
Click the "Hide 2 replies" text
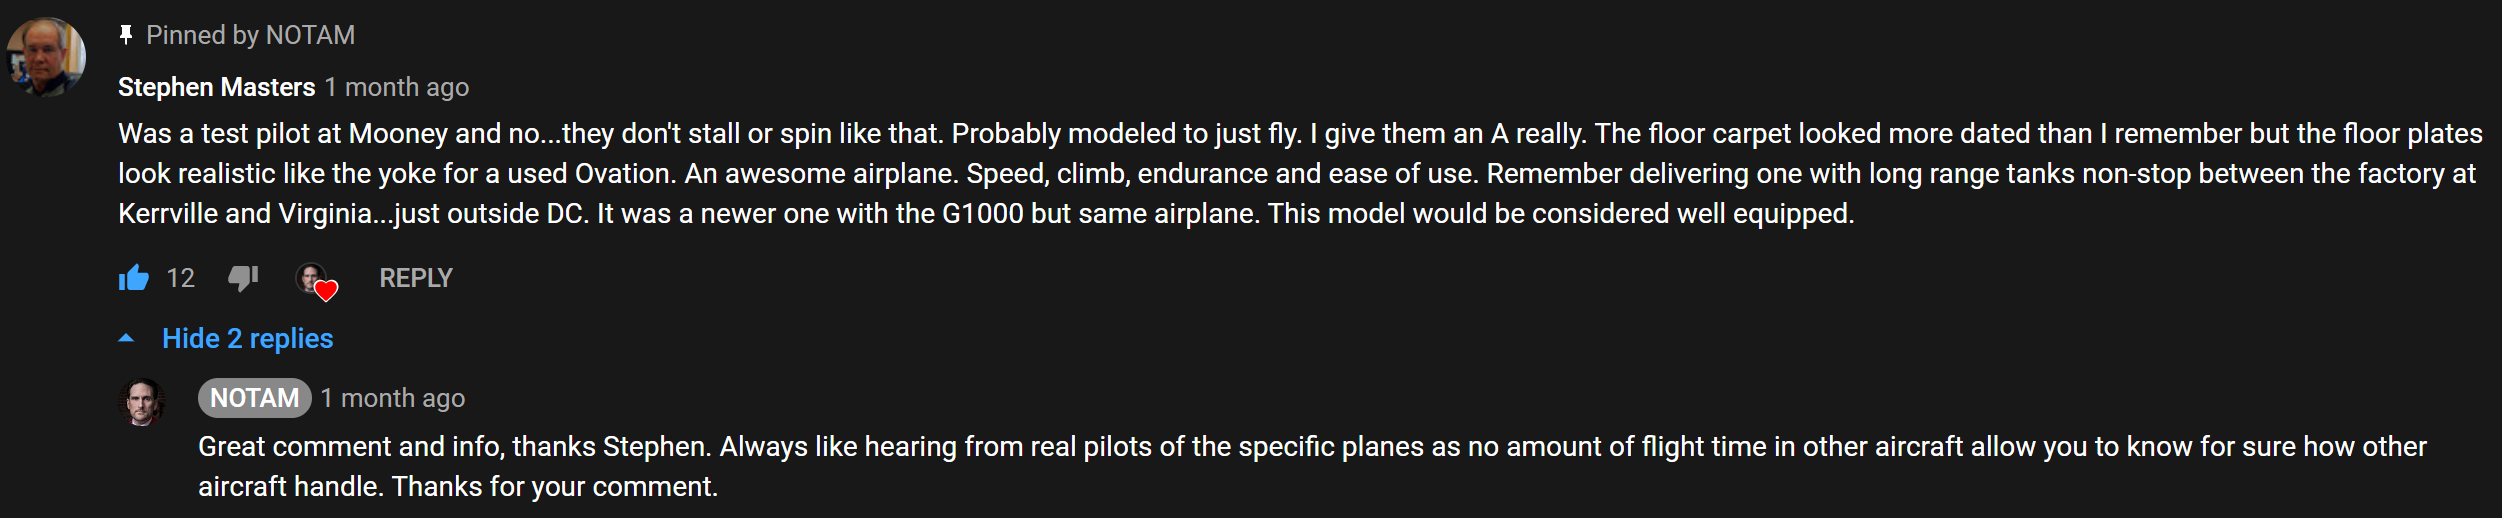point(247,339)
